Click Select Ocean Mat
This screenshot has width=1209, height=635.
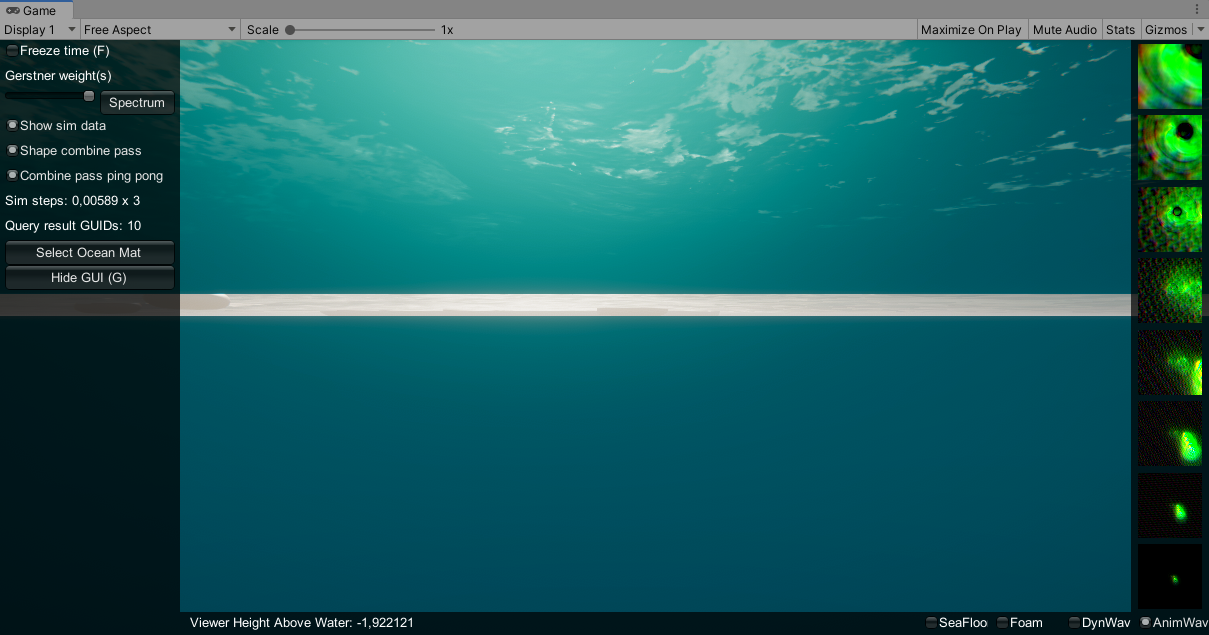tap(89, 252)
